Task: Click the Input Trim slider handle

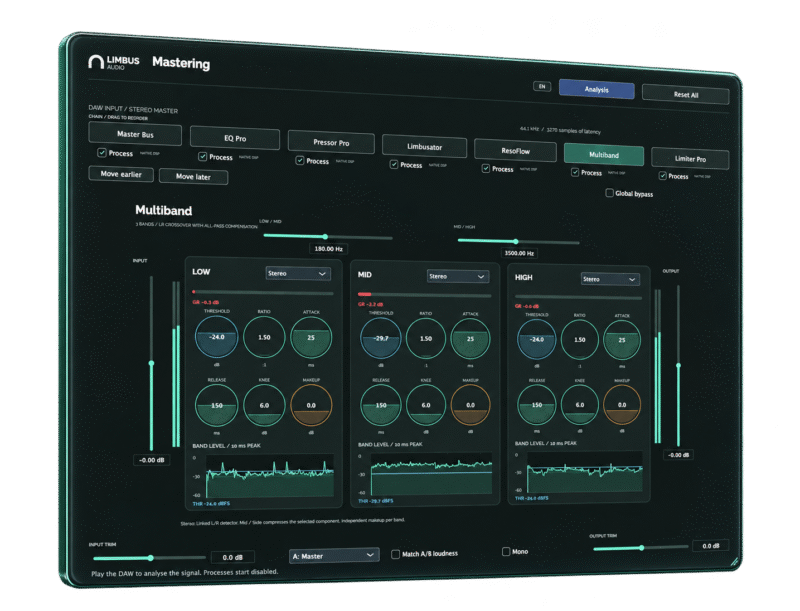Action: [x=151, y=558]
